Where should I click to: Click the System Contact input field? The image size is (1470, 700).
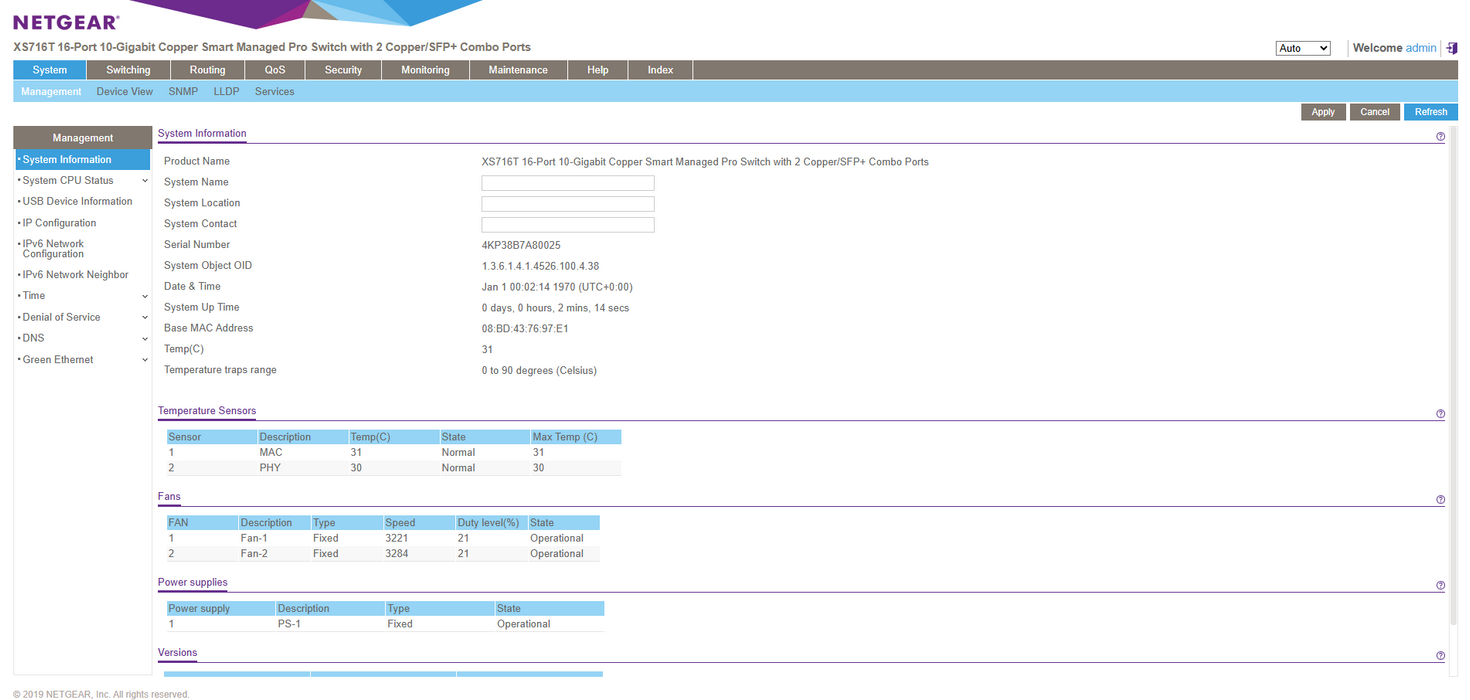[568, 225]
